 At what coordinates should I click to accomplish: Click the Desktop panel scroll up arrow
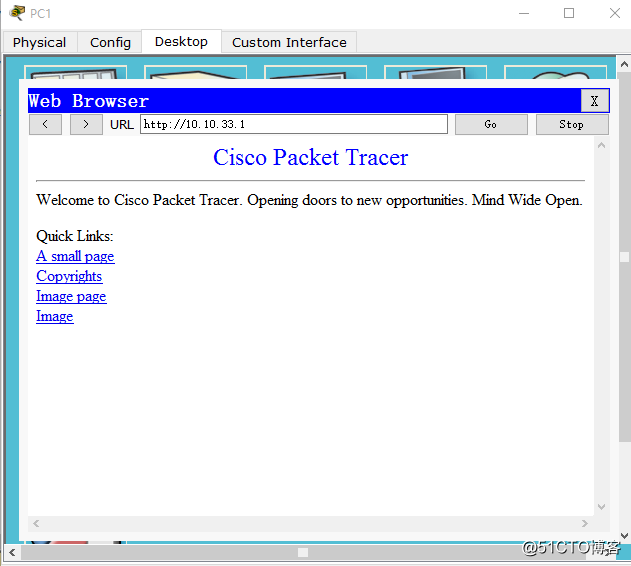(624, 64)
